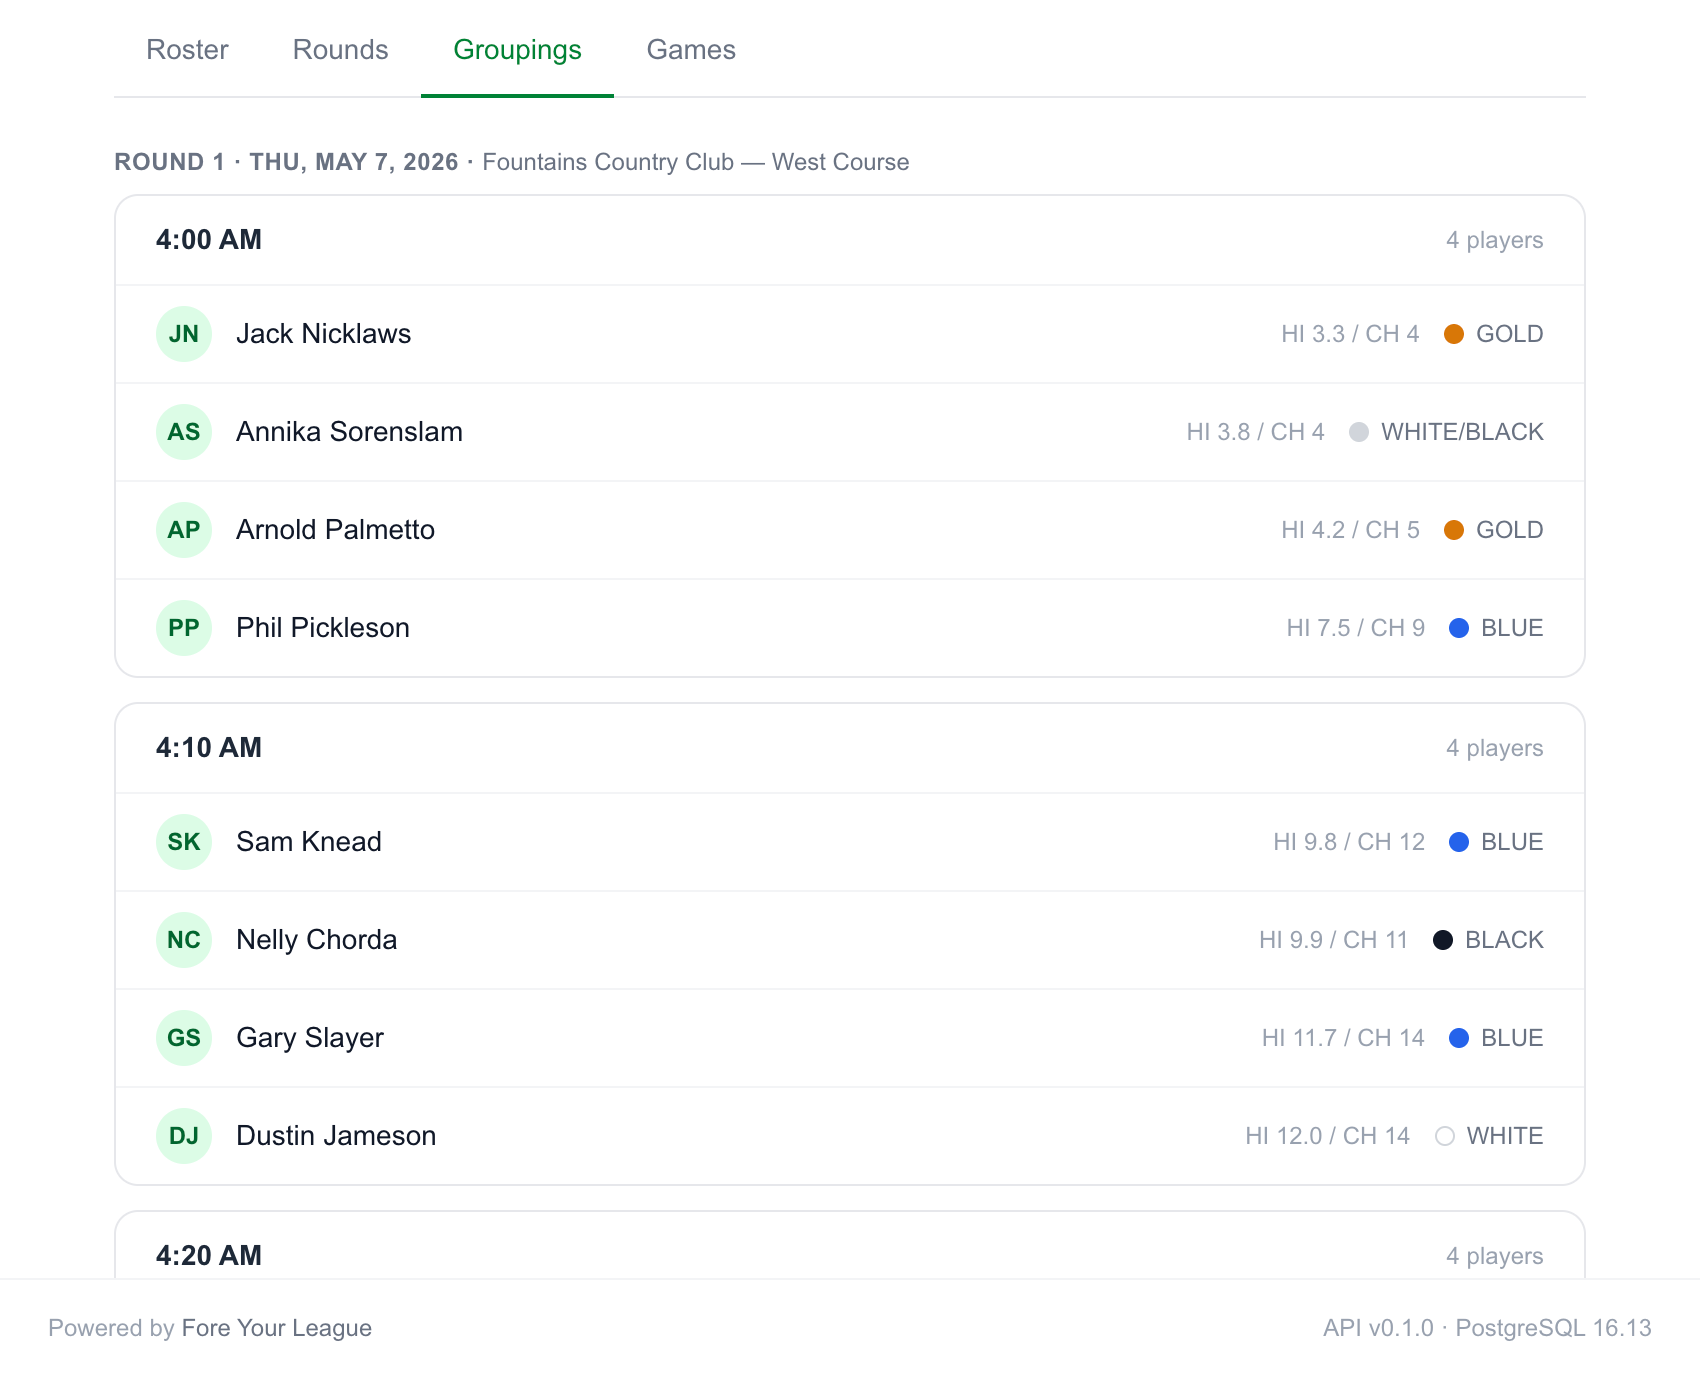Click Gary Slayer's GS avatar icon
1700x1376 pixels.
click(x=184, y=1038)
